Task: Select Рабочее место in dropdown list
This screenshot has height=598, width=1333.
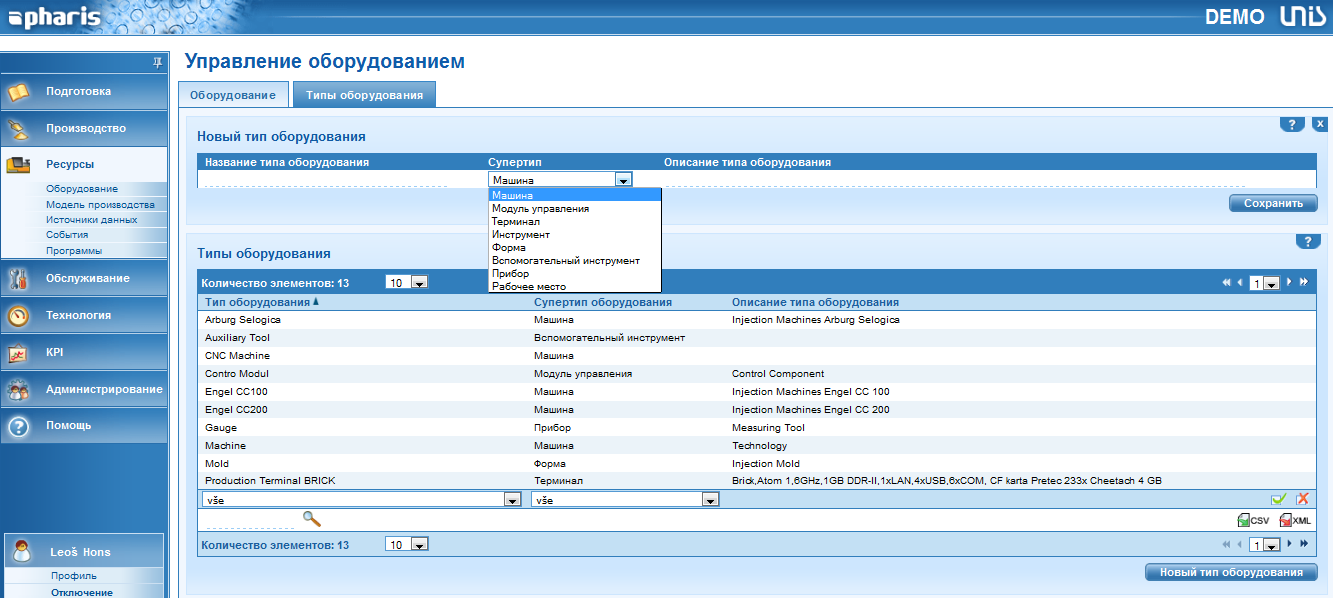Action: pyautogui.click(x=575, y=286)
